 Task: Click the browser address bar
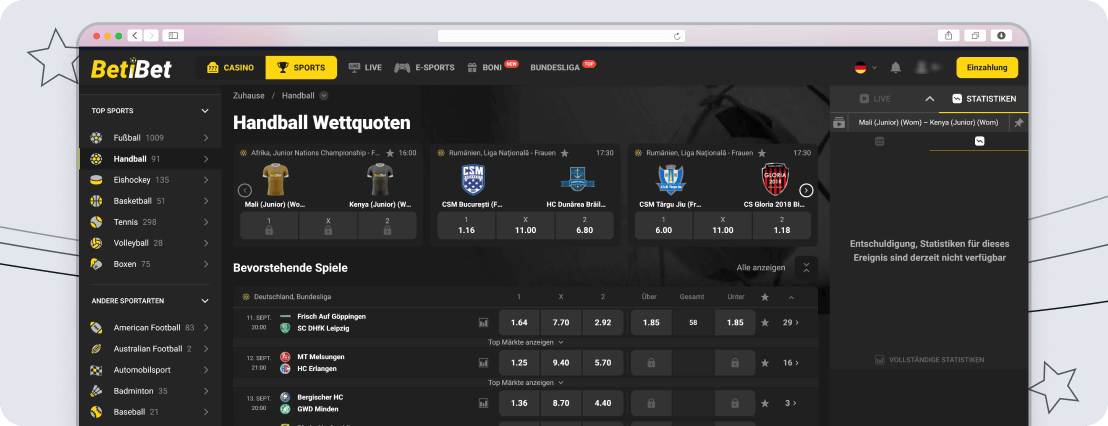(561, 35)
